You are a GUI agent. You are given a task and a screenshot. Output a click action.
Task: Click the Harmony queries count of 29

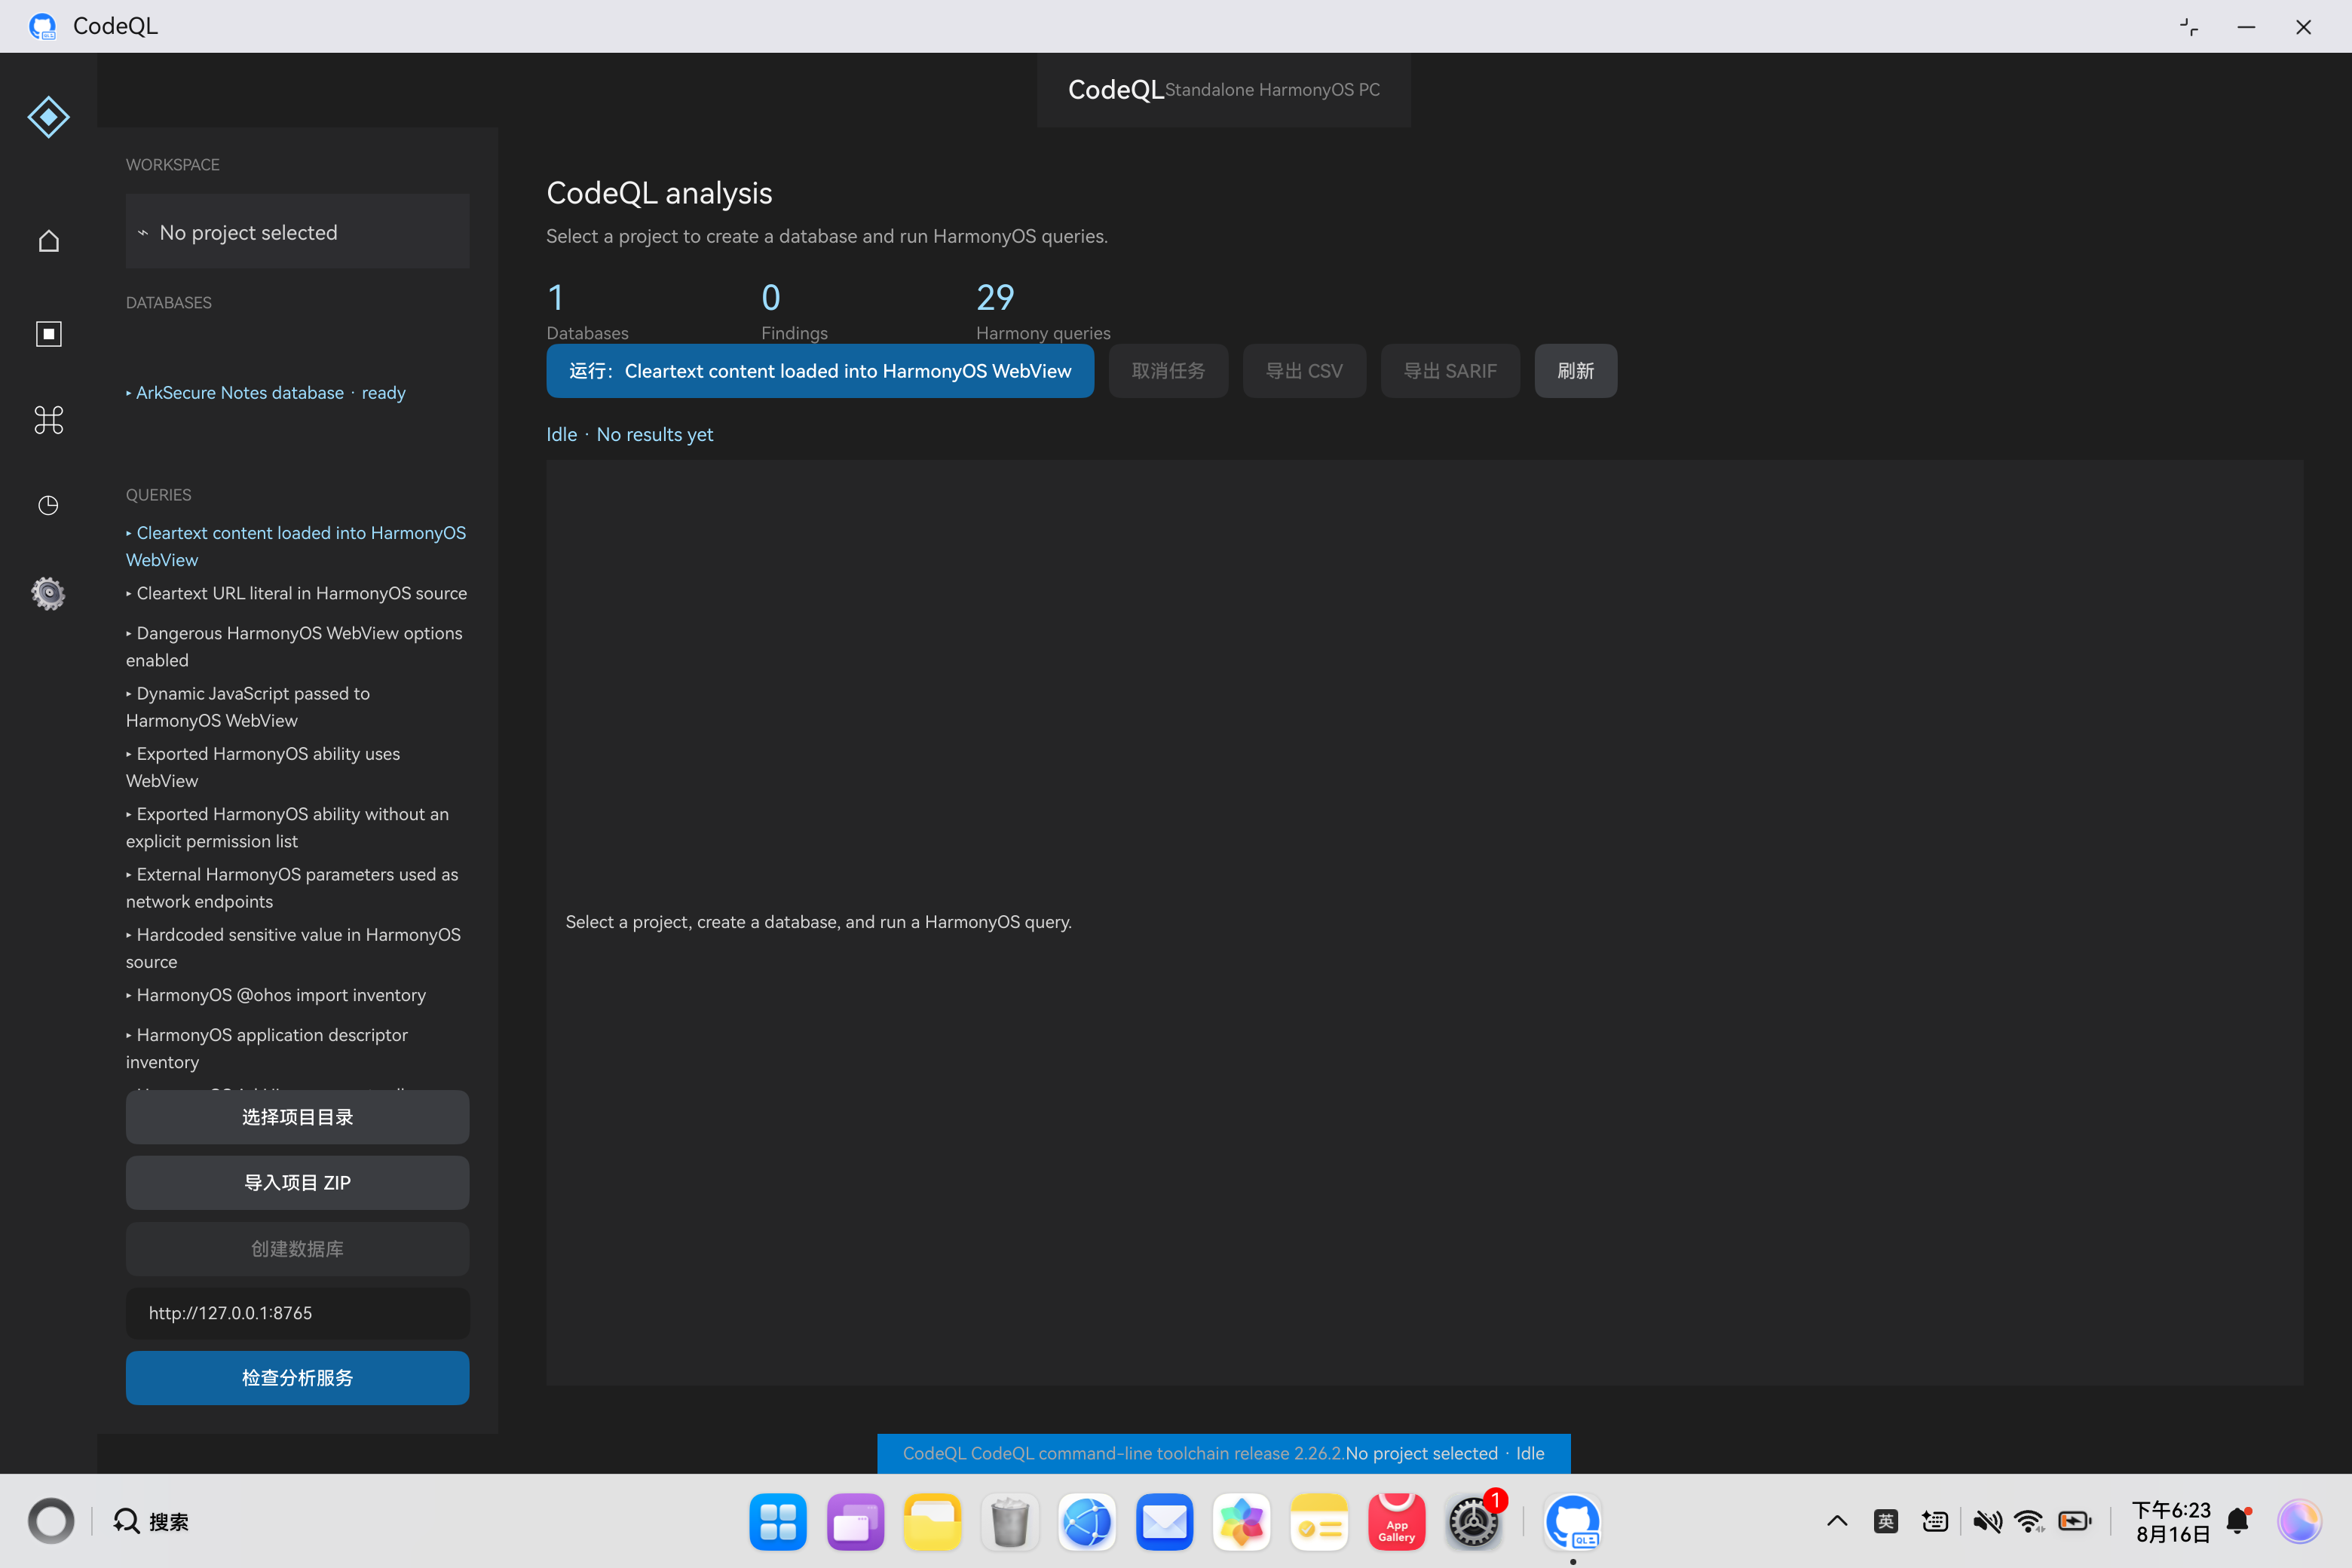click(995, 297)
